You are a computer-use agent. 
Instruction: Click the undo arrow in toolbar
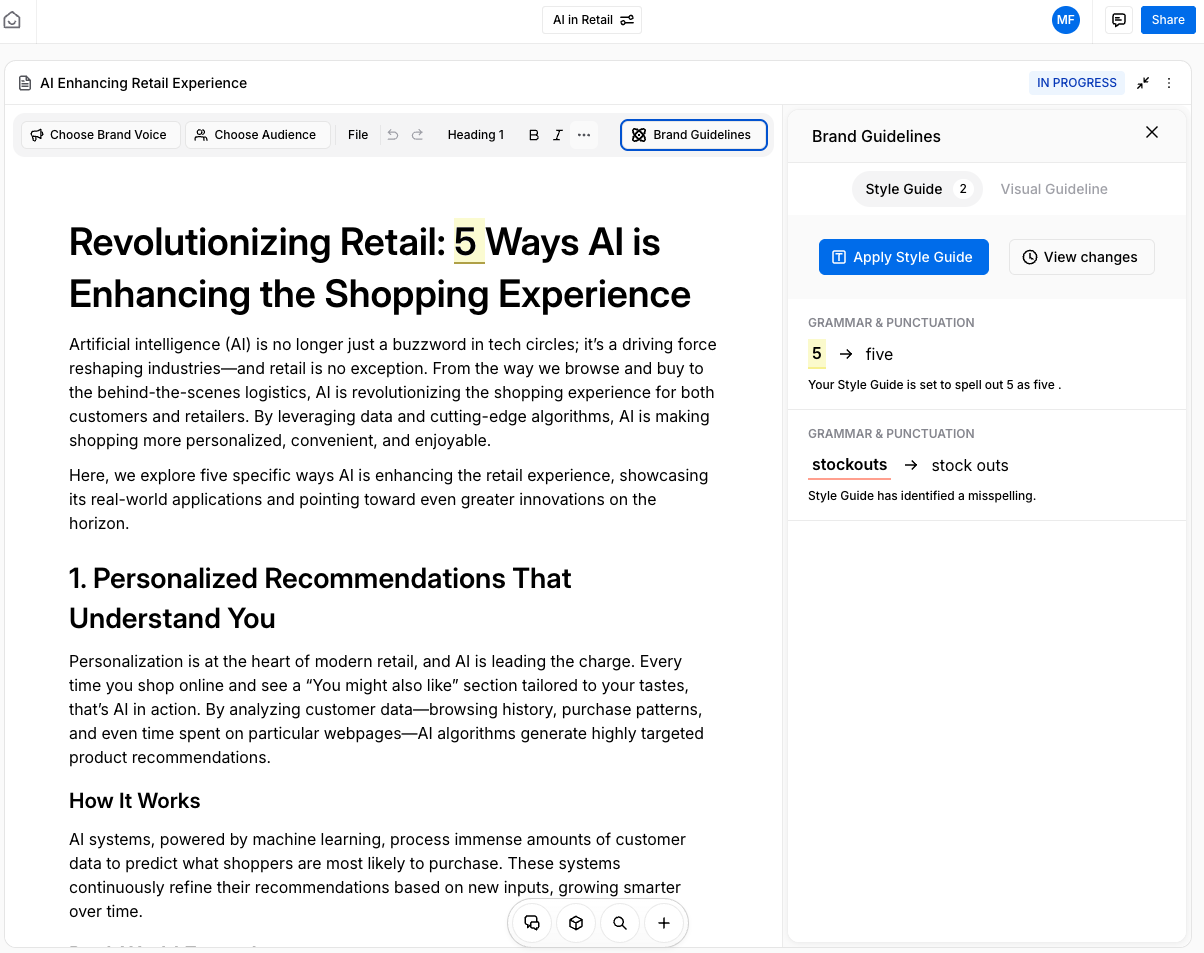click(393, 135)
